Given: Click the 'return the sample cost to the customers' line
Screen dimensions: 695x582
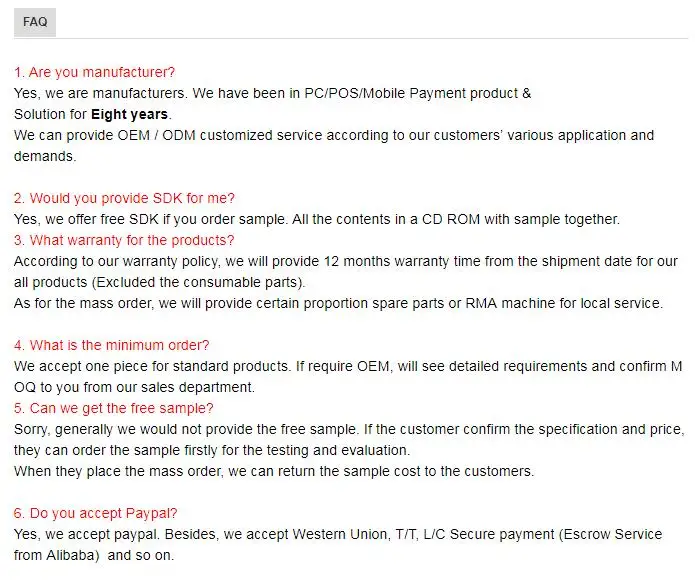Looking at the screenshot, I should pos(274,471).
